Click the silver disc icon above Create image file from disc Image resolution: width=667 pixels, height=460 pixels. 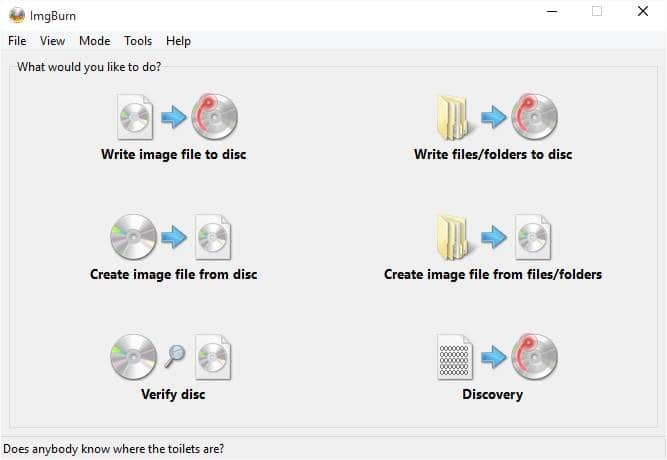coord(134,237)
